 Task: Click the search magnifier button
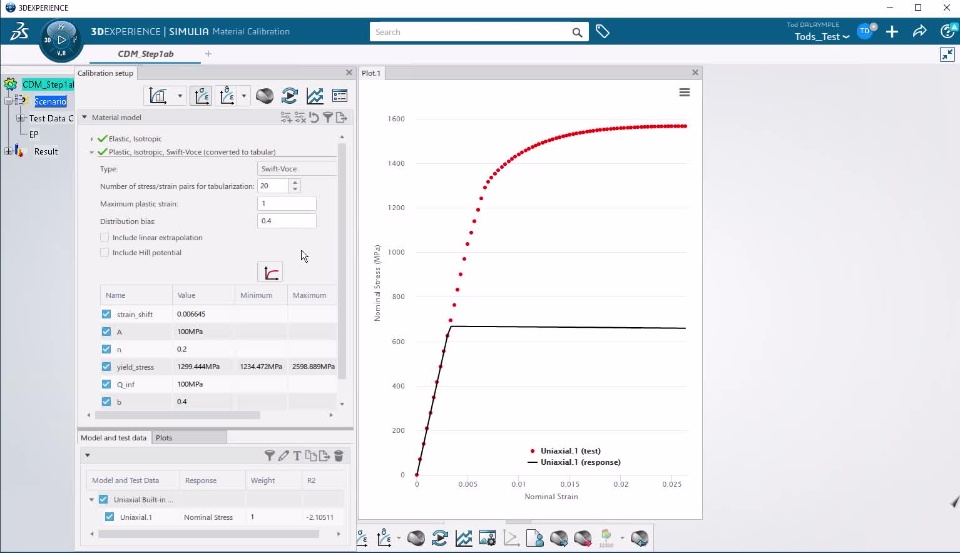577,32
